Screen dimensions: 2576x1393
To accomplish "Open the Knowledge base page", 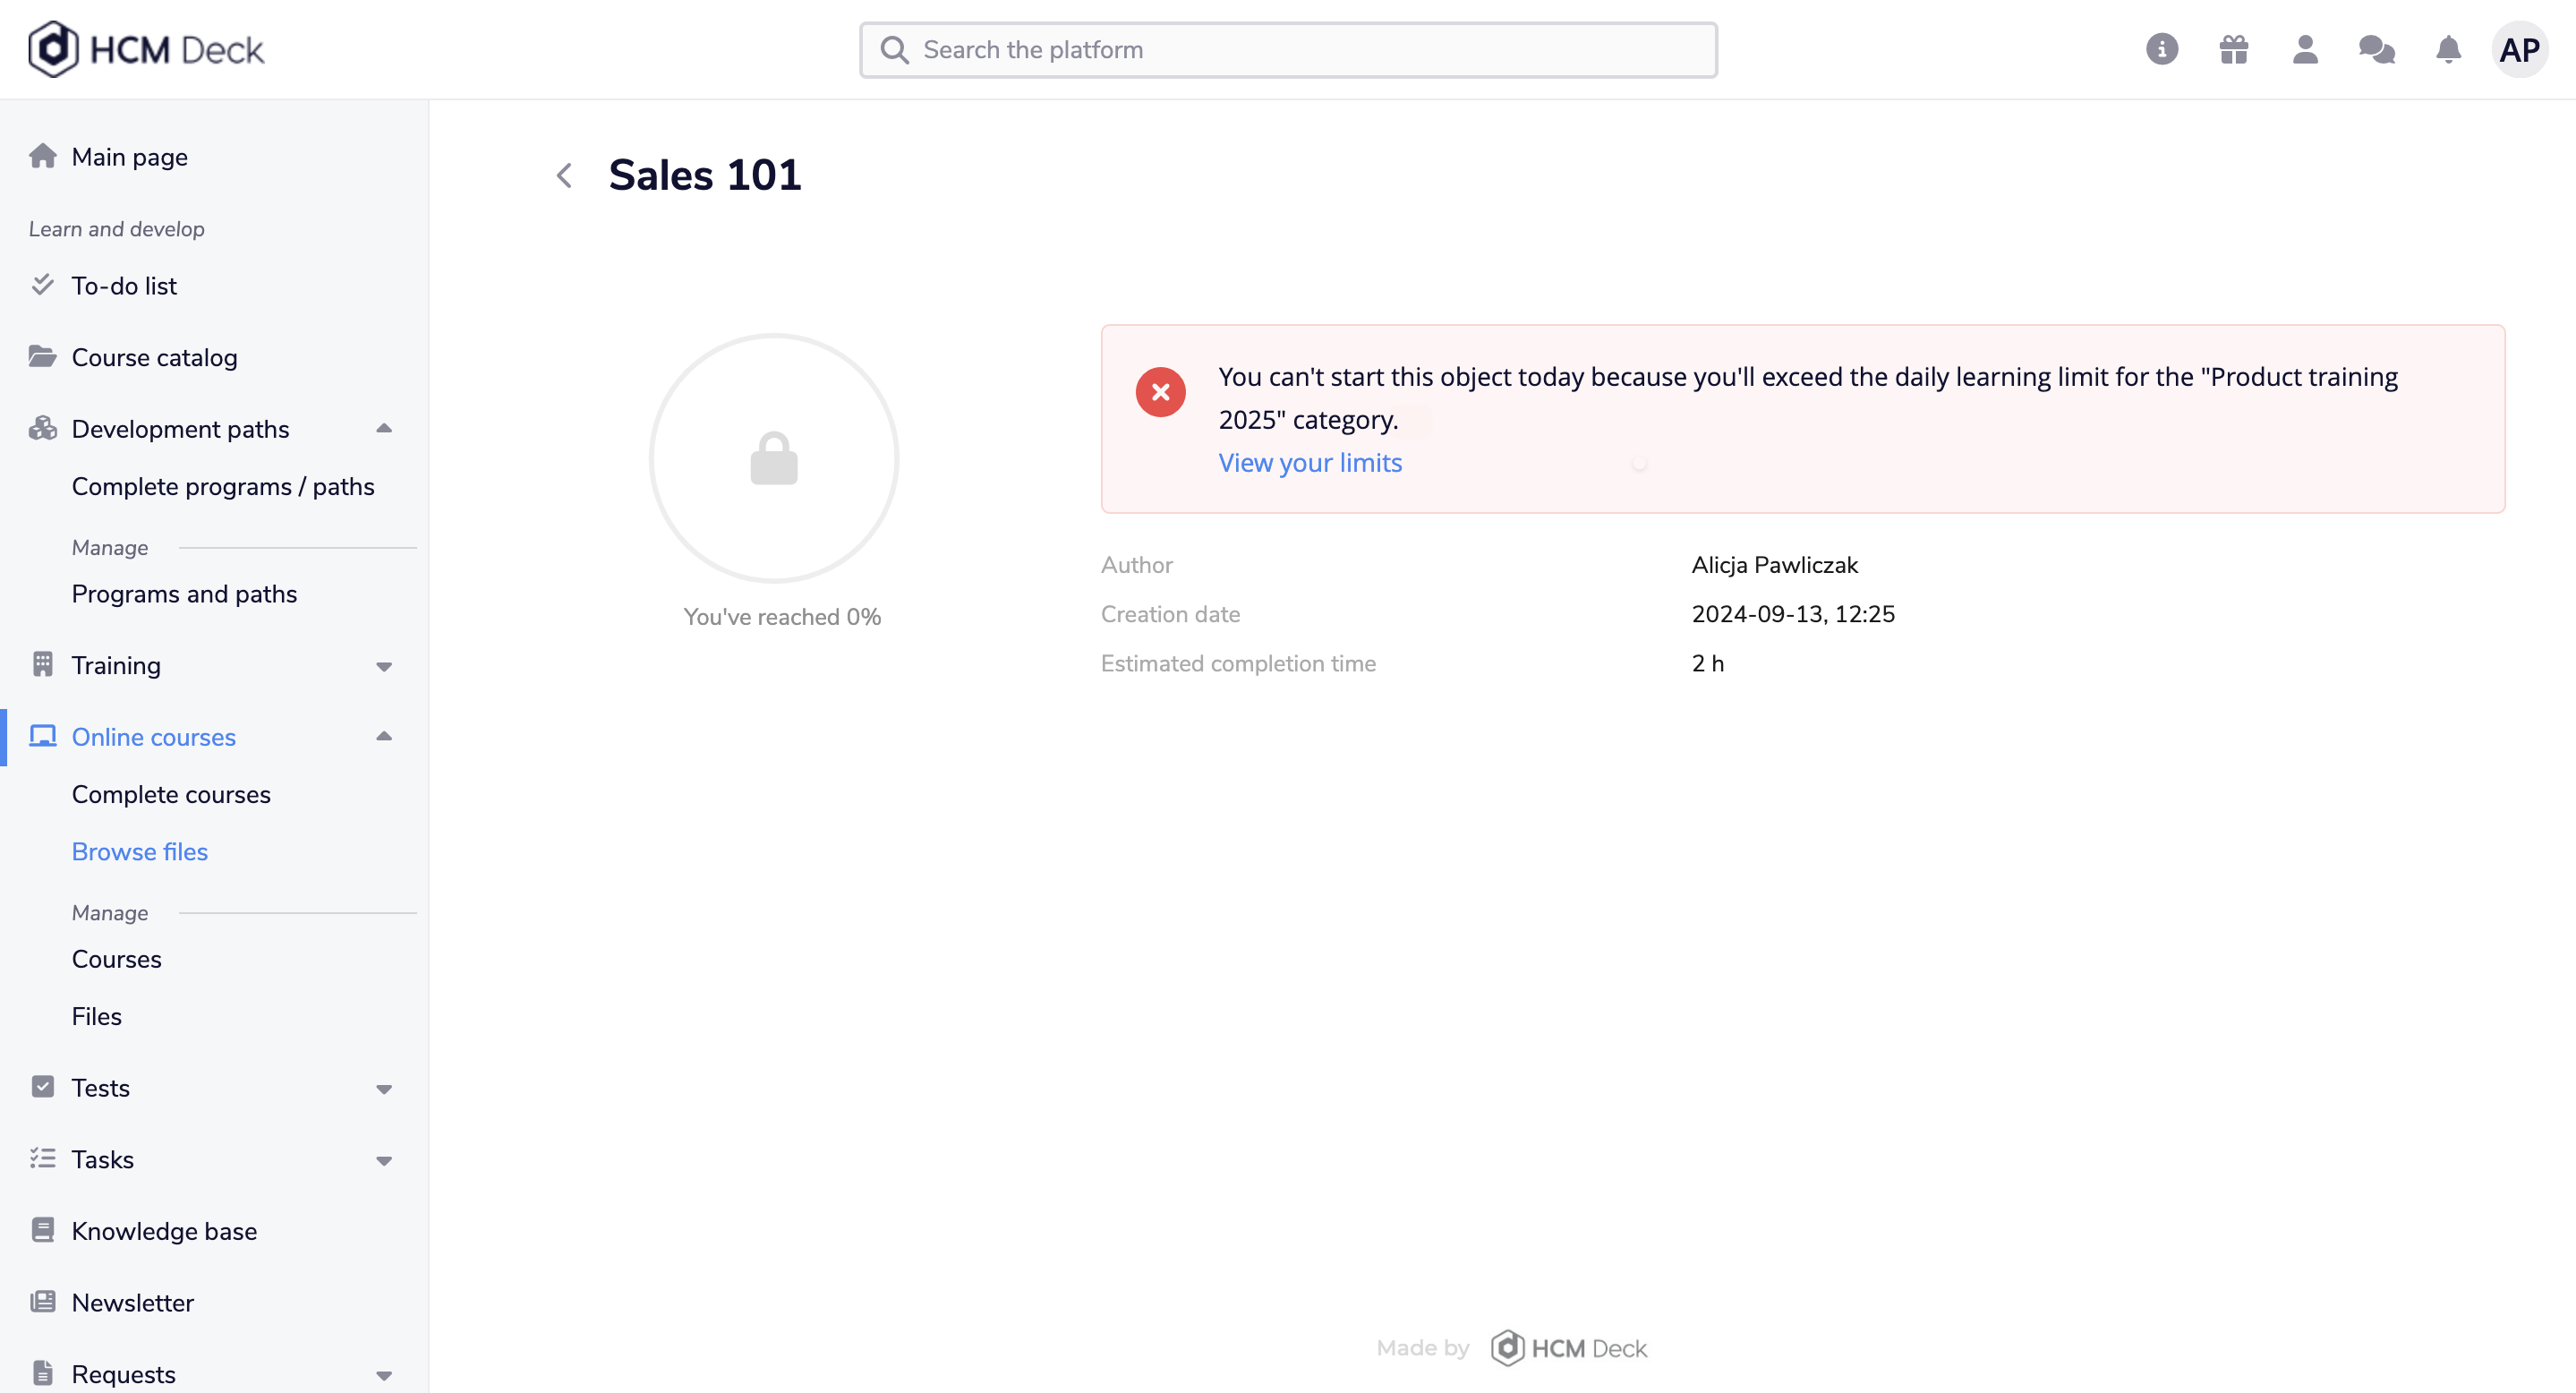I will (x=164, y=1231).
